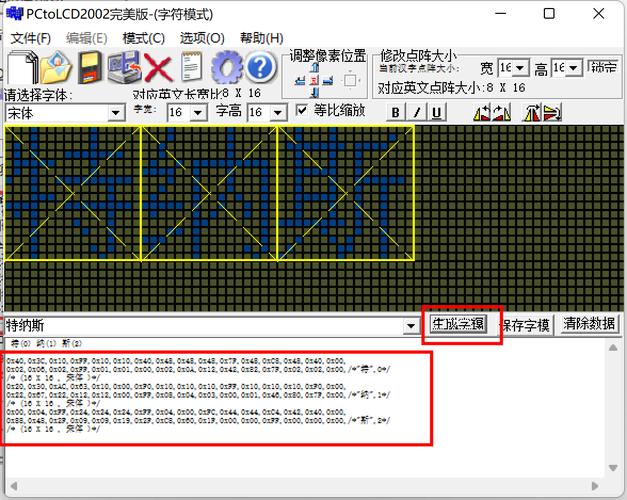This screenshot has width=627, height=500.
Task: Click the second character dot-matrix cell (纳)
Action: click(x=209, y=194)
